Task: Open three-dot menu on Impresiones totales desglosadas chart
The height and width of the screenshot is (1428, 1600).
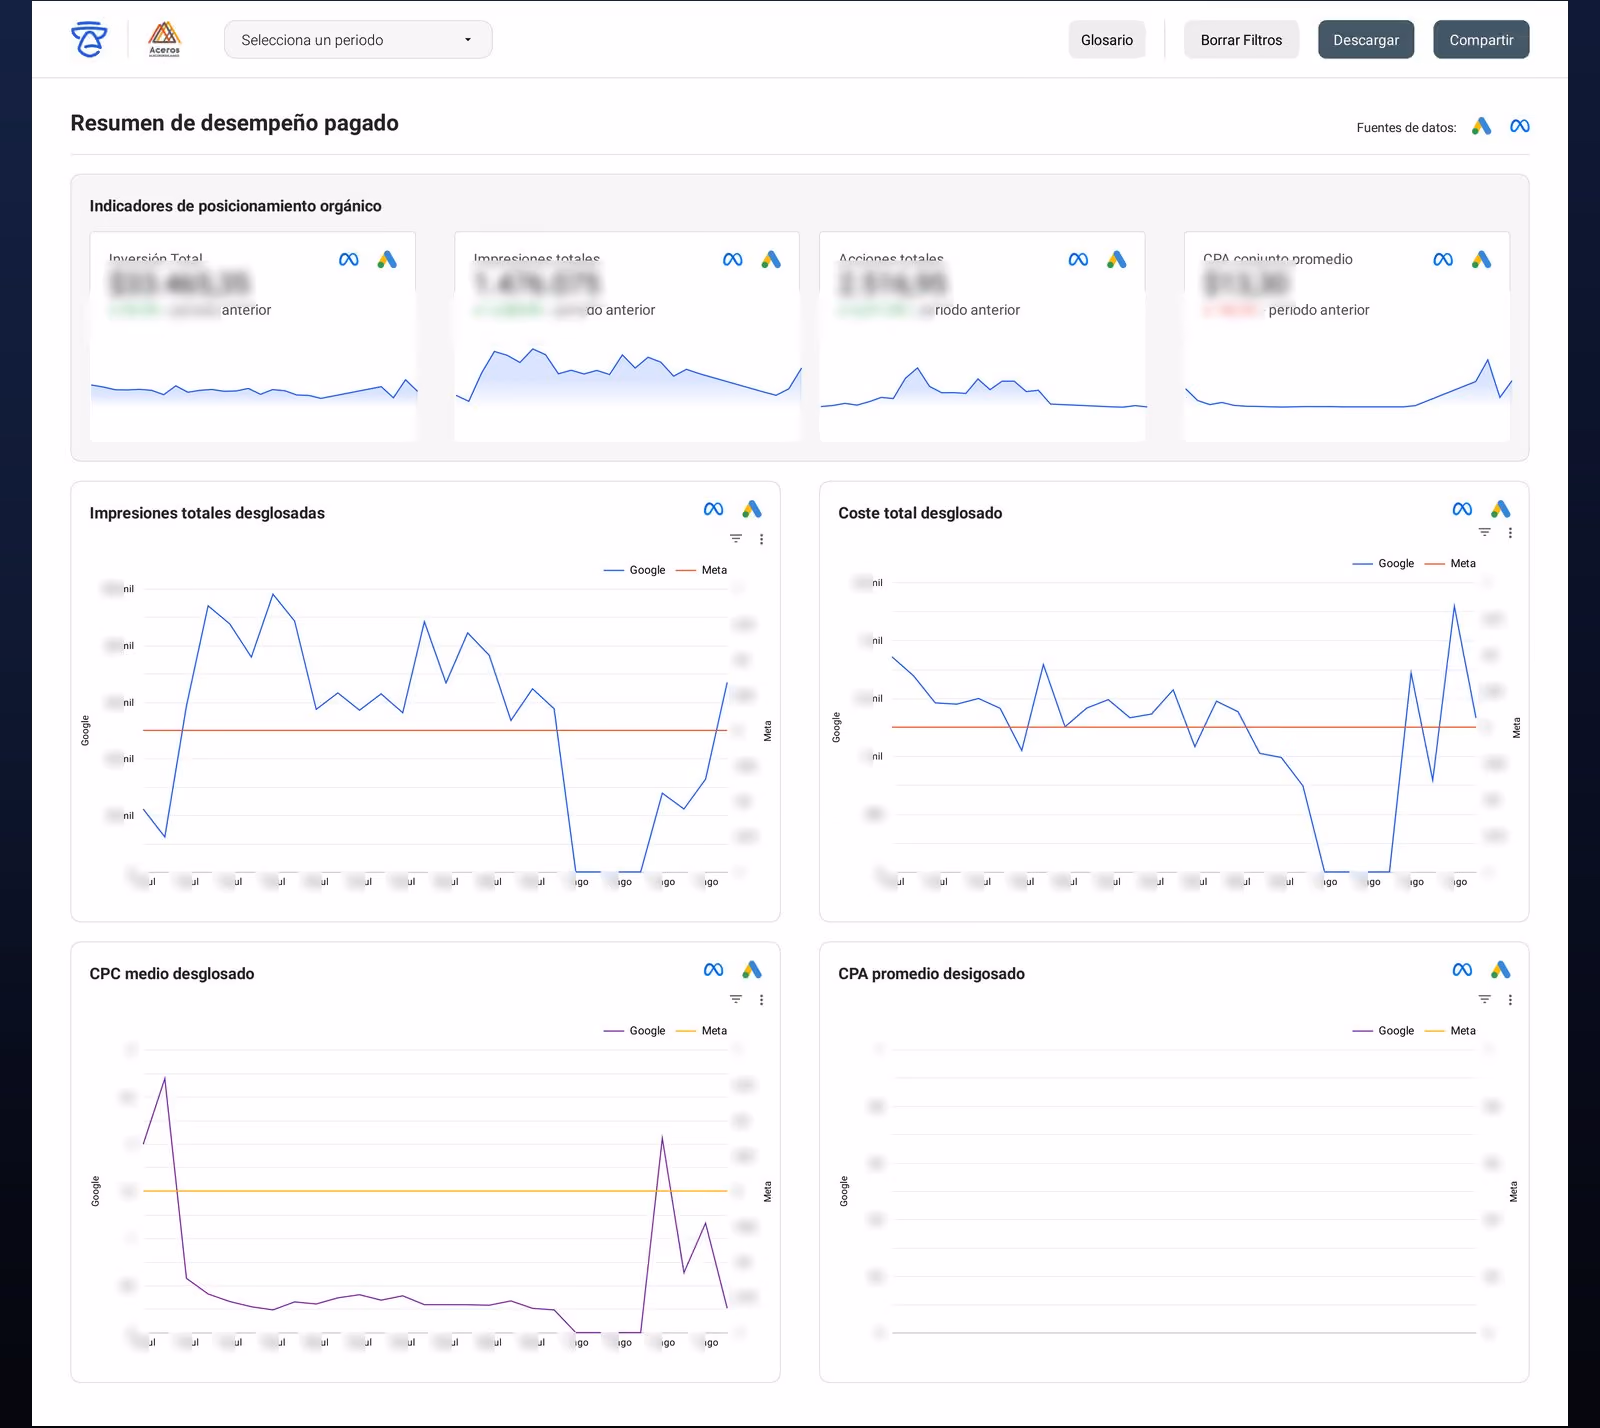Action: pyautogui.click(x=762, y=539)
